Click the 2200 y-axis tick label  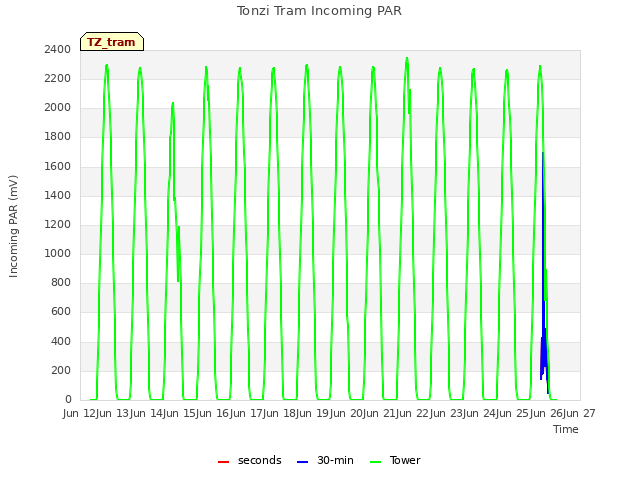58,78
